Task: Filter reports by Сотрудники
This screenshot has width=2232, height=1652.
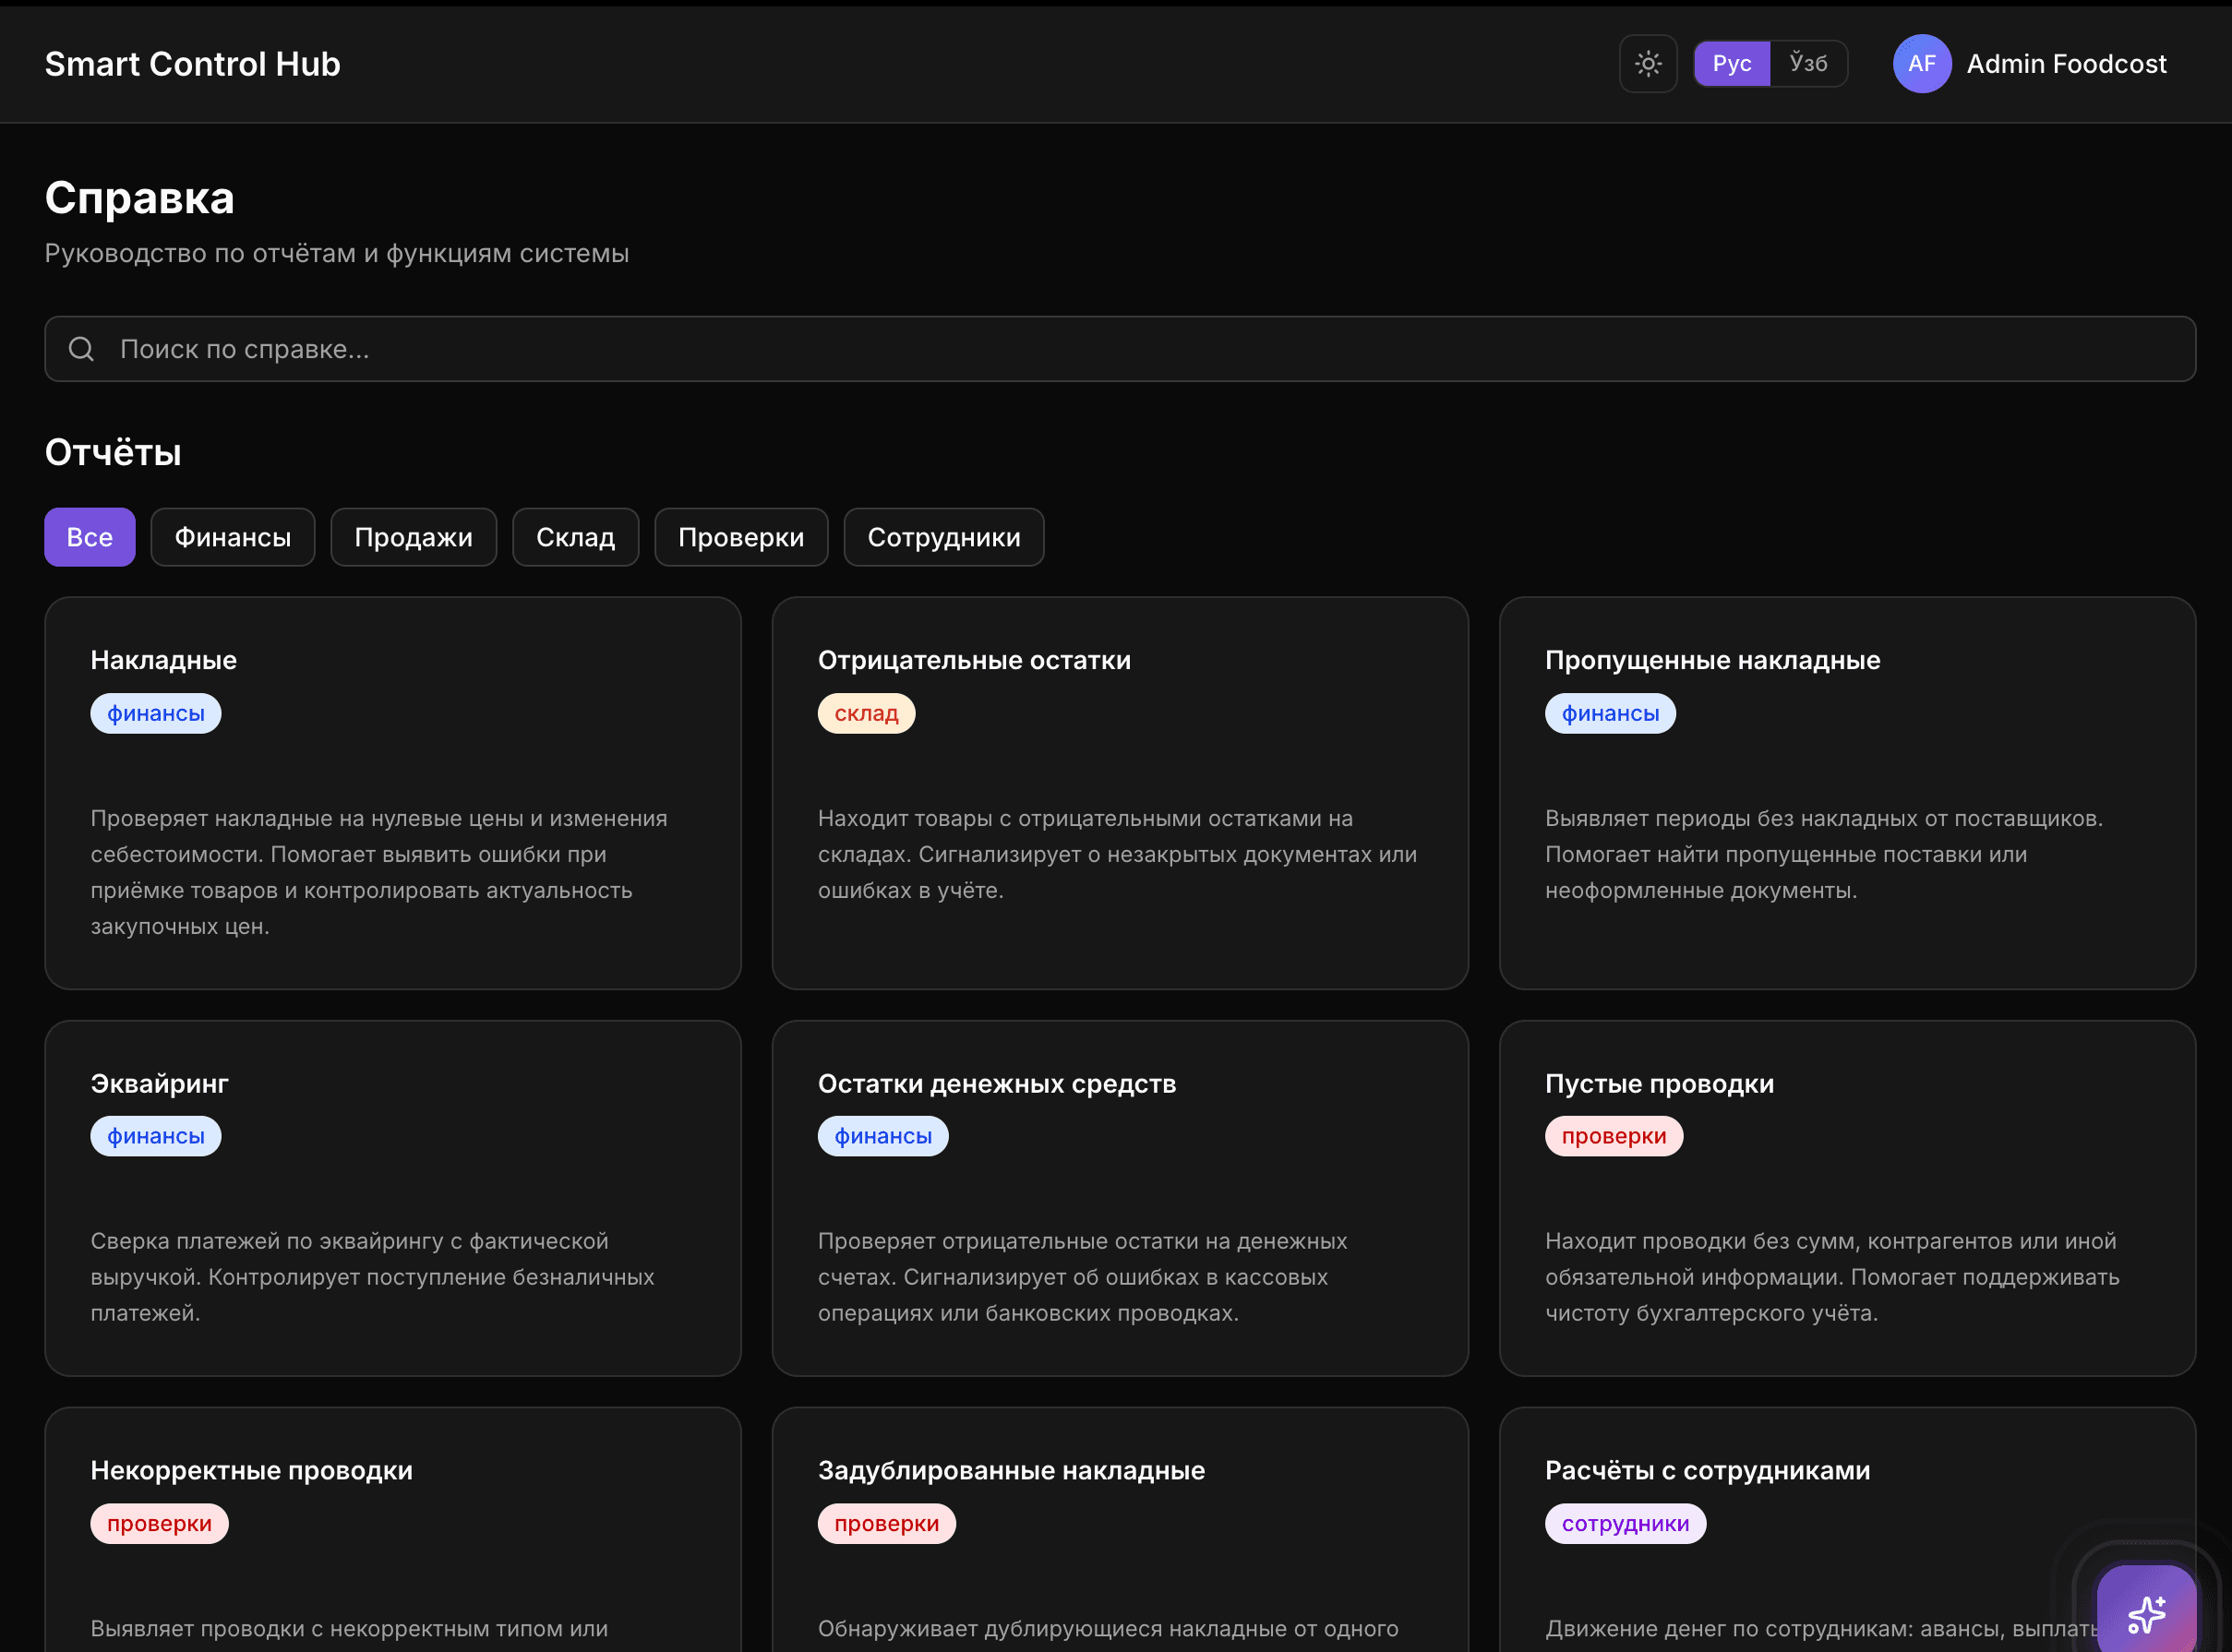Action: 944,537
